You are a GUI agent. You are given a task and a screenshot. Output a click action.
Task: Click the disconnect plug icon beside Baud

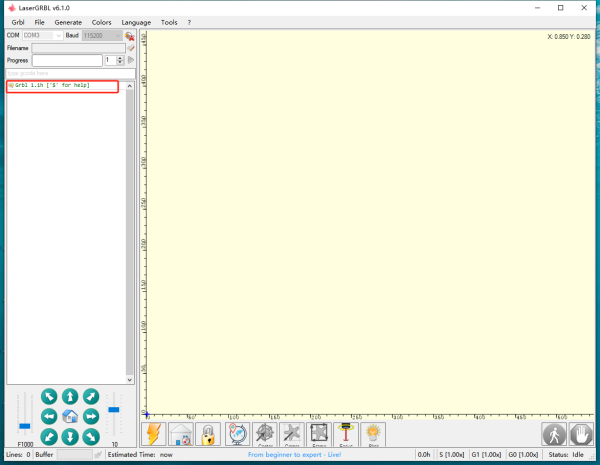(x=130, y=35)
